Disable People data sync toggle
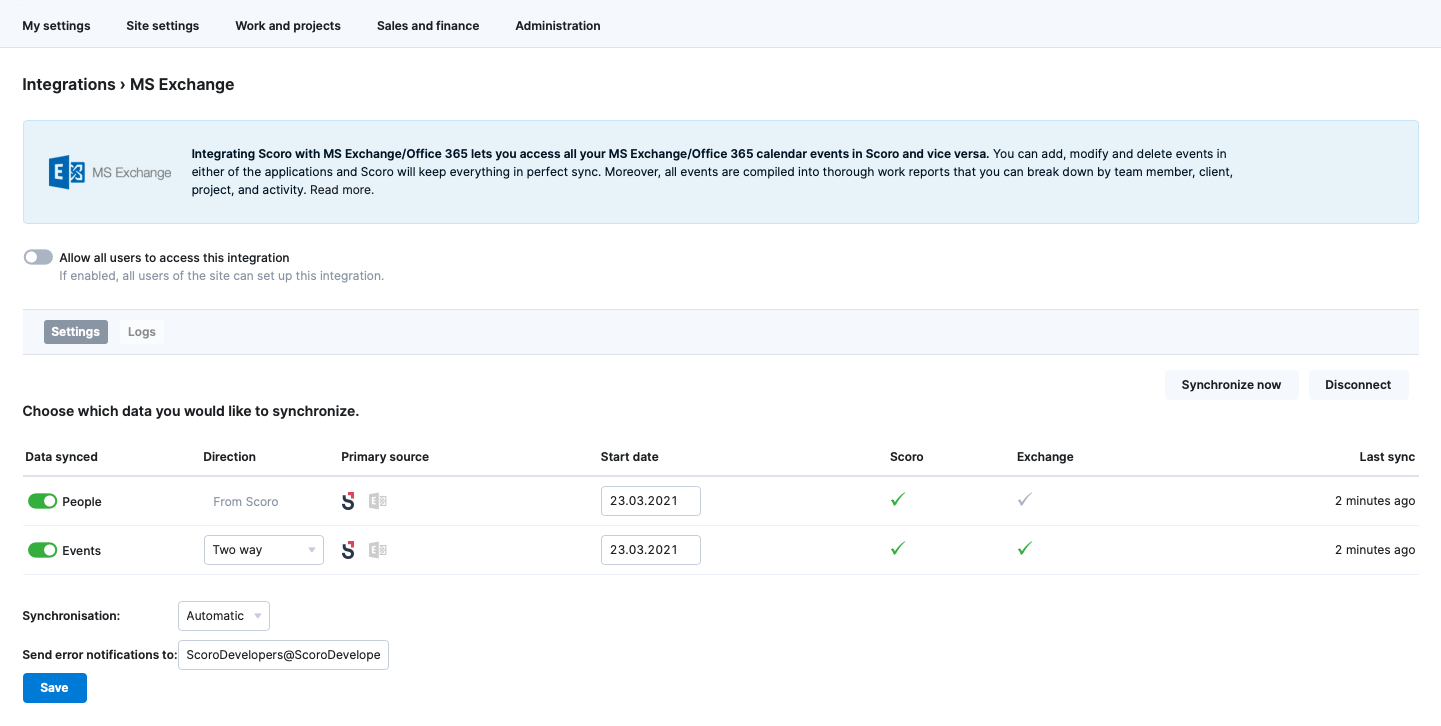The height and width of the screenshot is (726, 1441). point(42,501)
